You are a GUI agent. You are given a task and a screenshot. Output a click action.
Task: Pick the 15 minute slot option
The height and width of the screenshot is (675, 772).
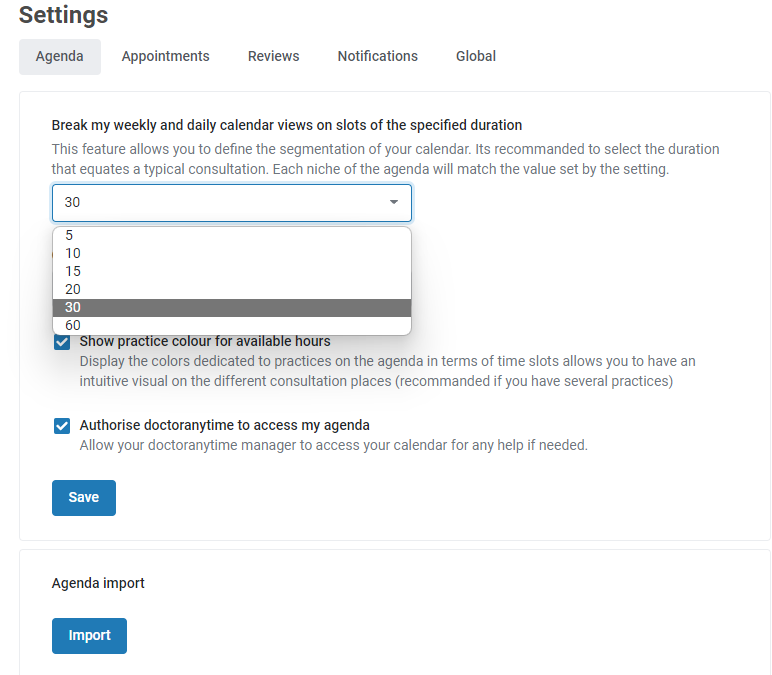(x=232, y=271)
